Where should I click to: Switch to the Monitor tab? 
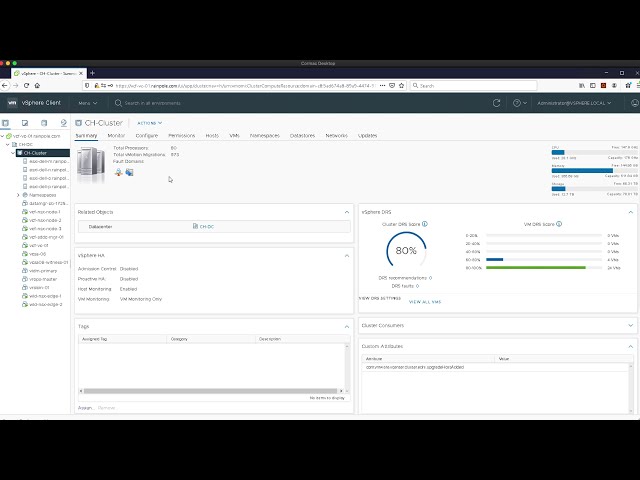coord(116,136)
